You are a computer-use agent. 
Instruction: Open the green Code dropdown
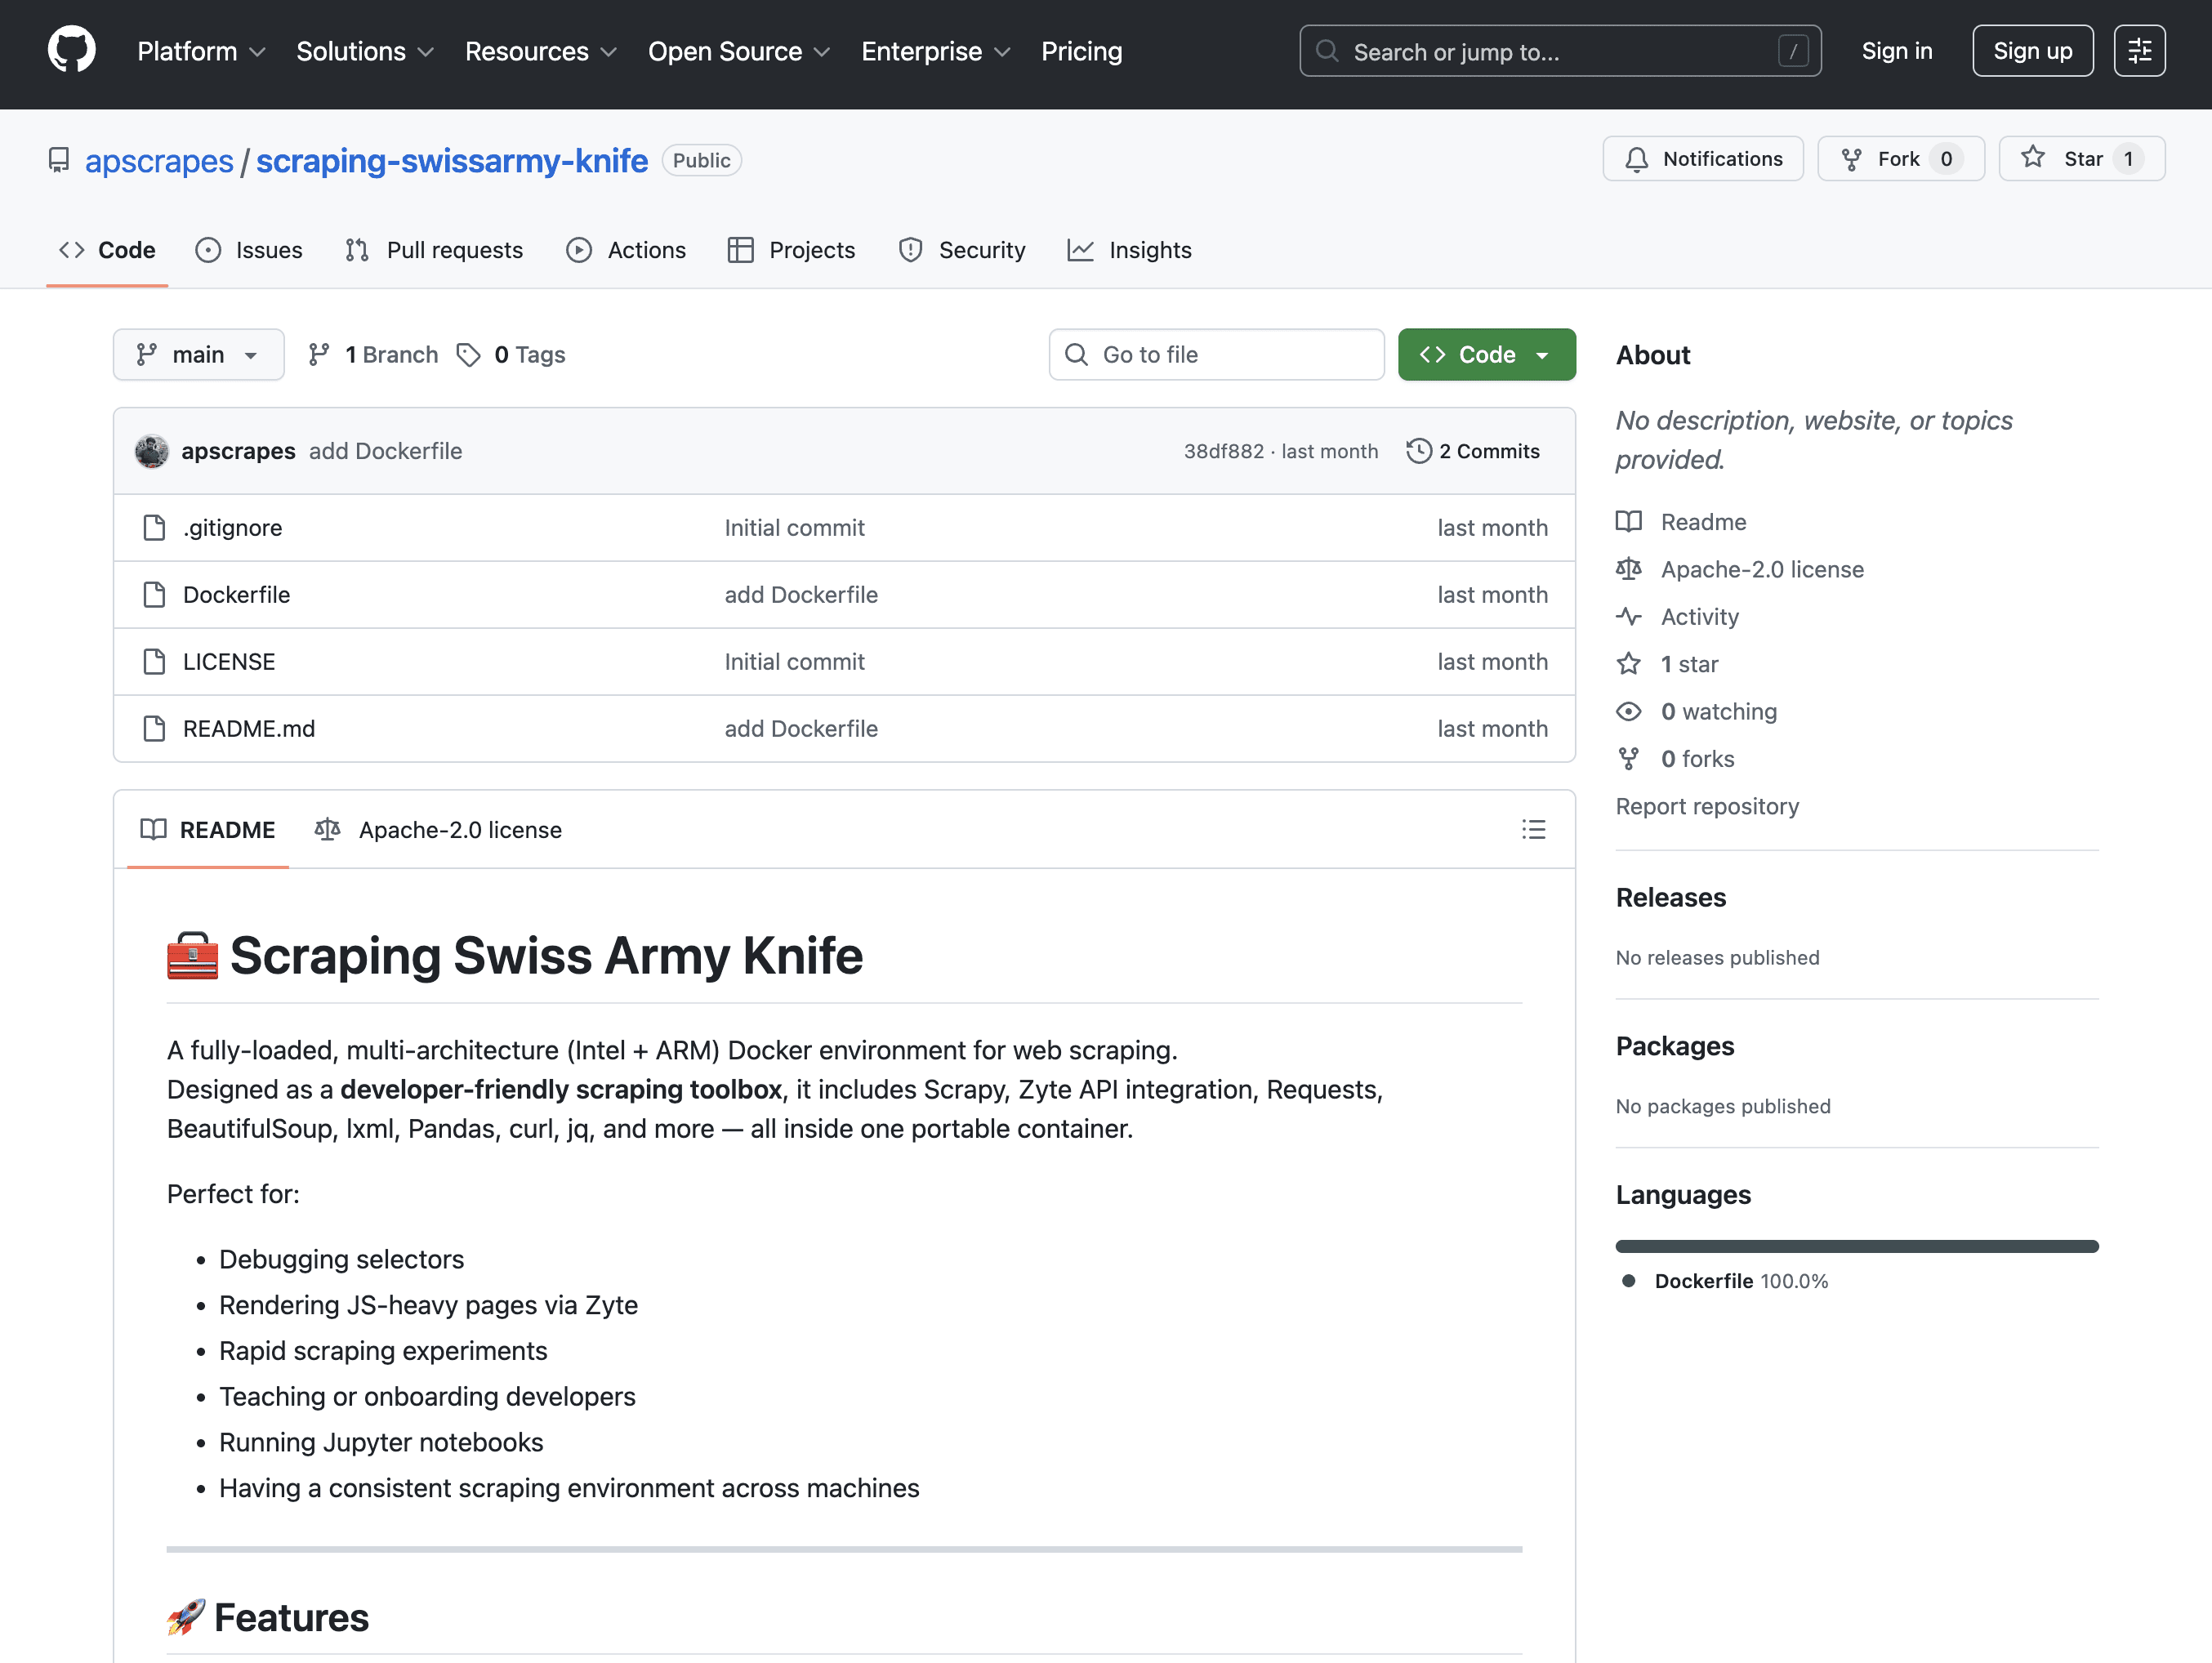coord(1486,355)
